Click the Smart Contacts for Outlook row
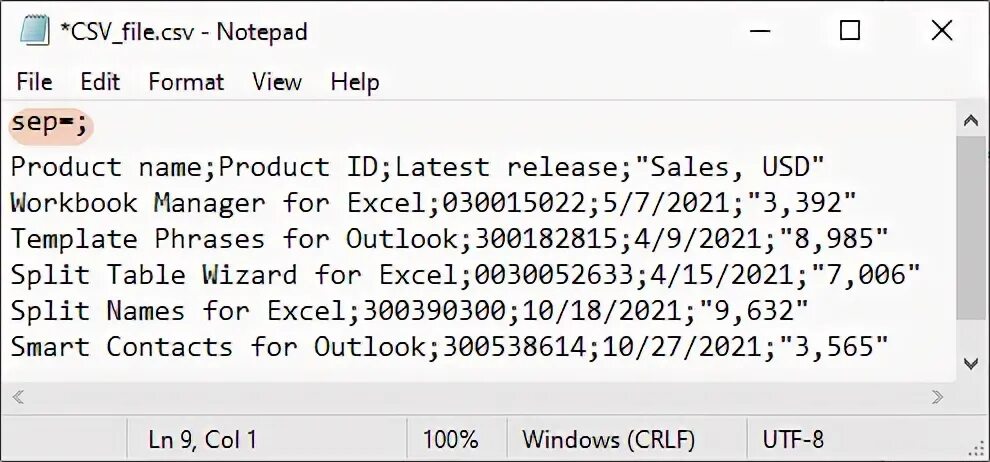This screenshot has height=462, width=990. click(x=449, y=347)
